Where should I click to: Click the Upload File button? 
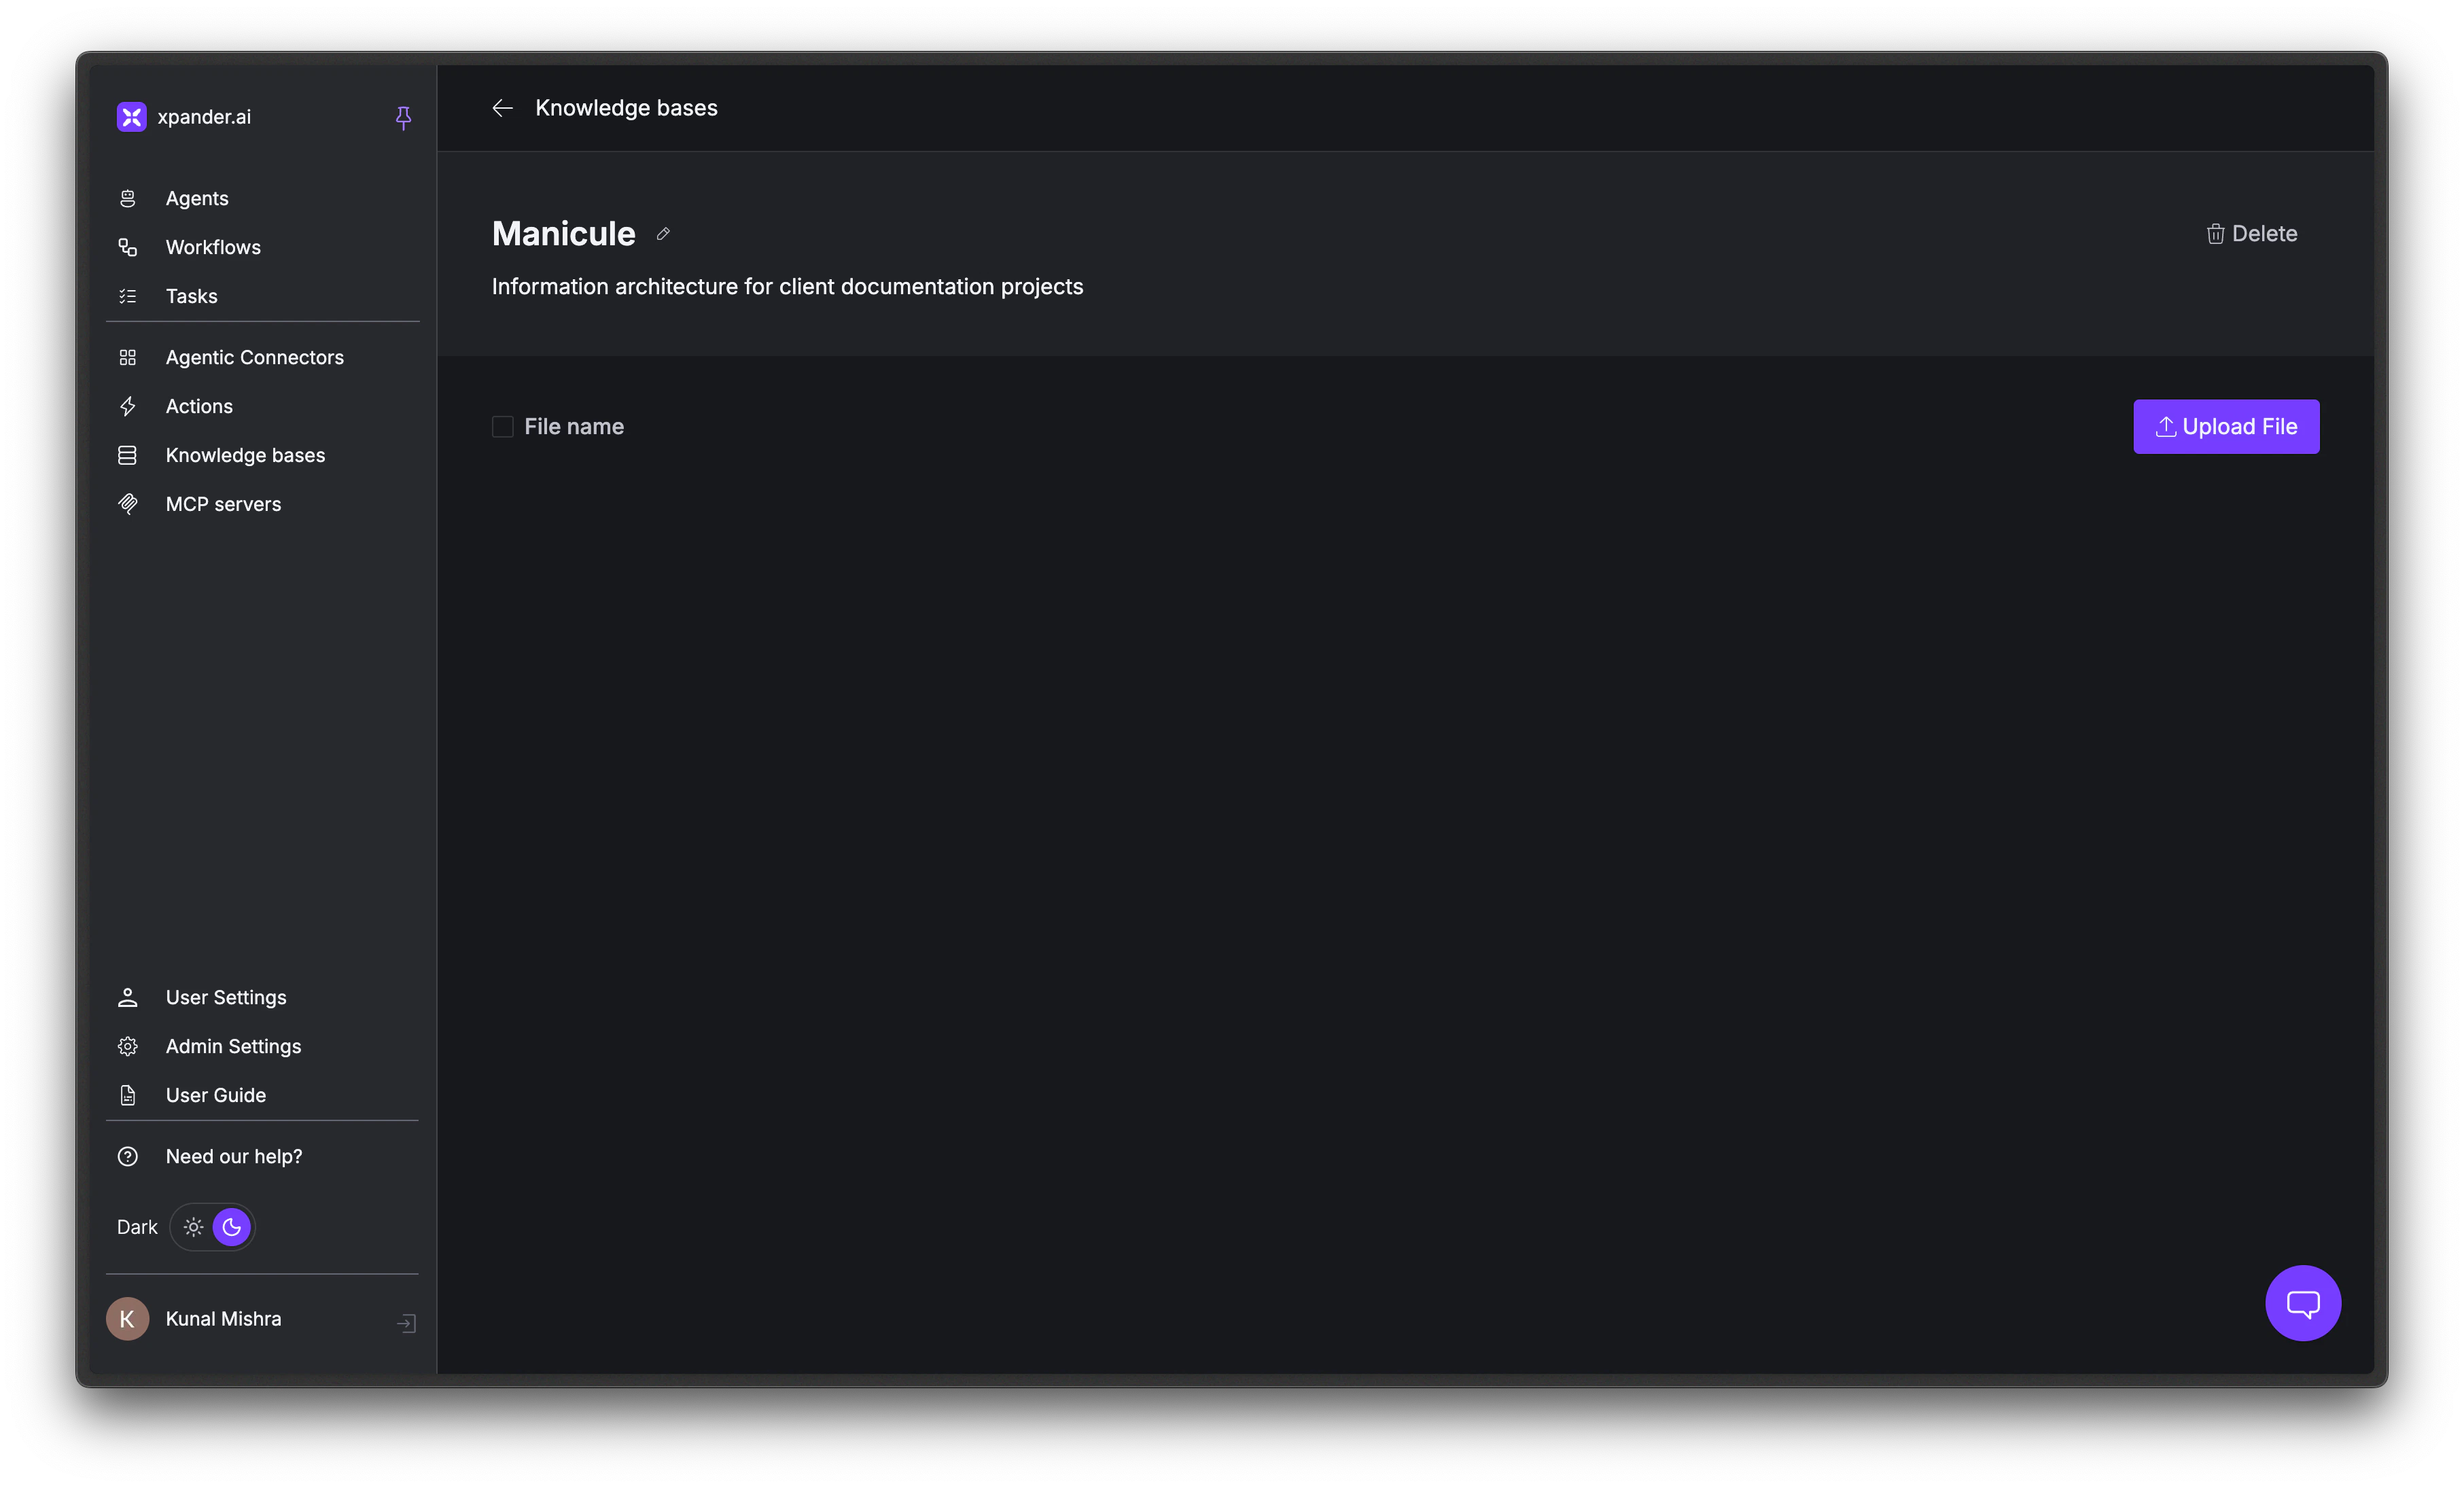(2226, 427)
